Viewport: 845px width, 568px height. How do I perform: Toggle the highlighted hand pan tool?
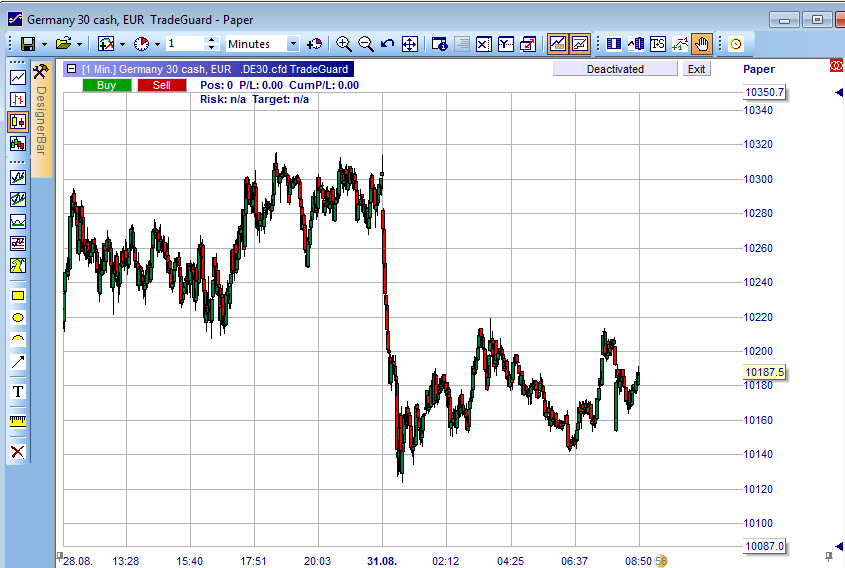(702, 44)
